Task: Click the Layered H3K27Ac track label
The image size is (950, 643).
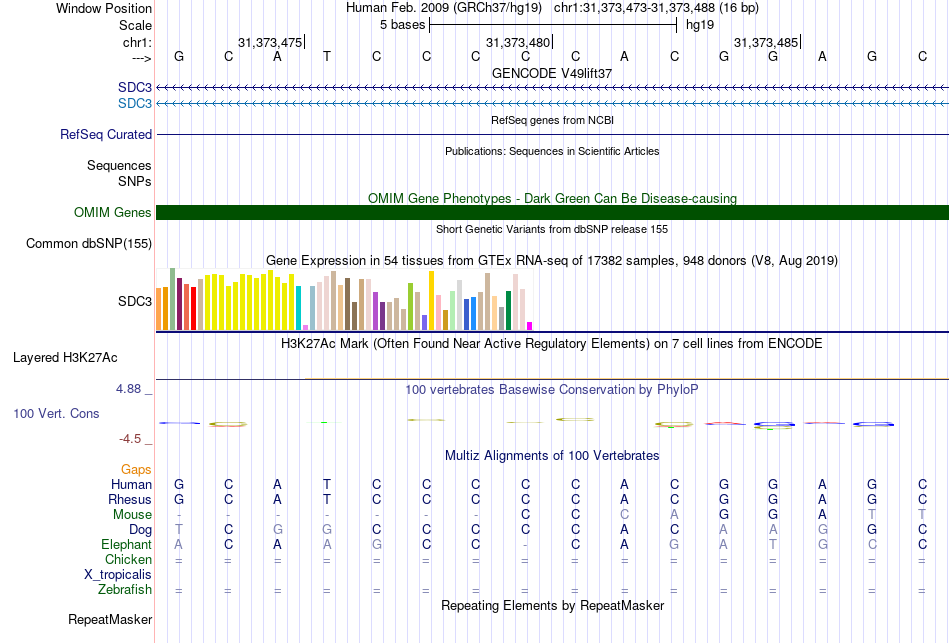Action: pos(65,358)
